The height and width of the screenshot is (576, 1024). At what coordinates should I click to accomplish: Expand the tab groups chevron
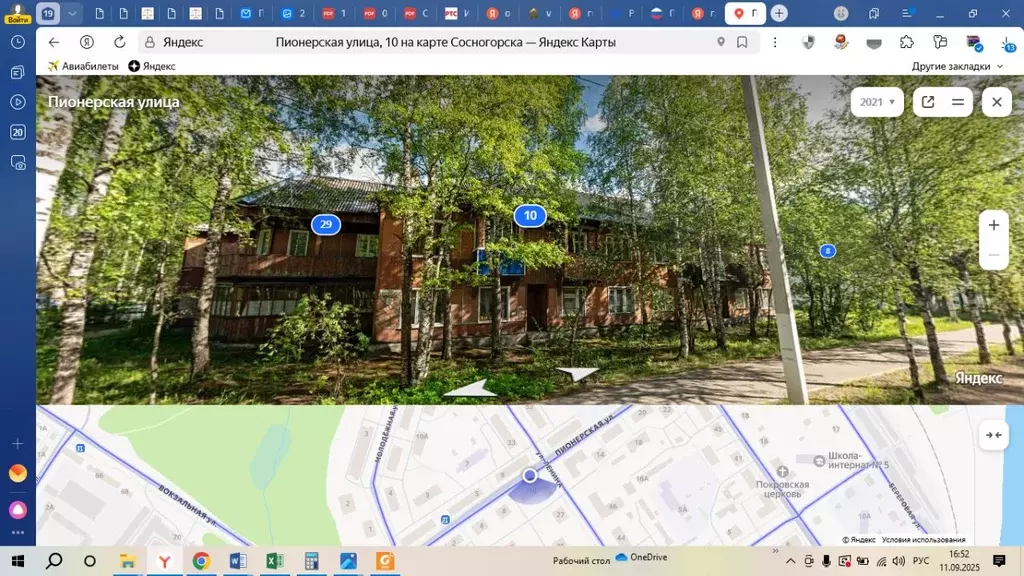[x=72, y=14]
